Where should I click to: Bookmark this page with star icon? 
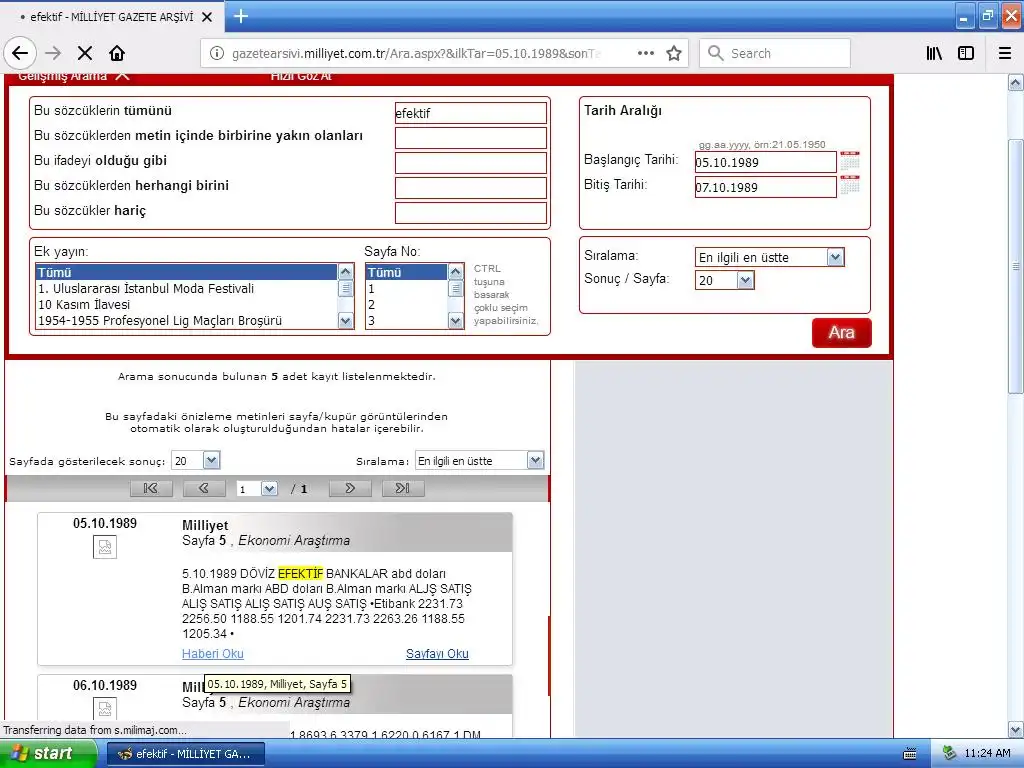coord(674,54)
